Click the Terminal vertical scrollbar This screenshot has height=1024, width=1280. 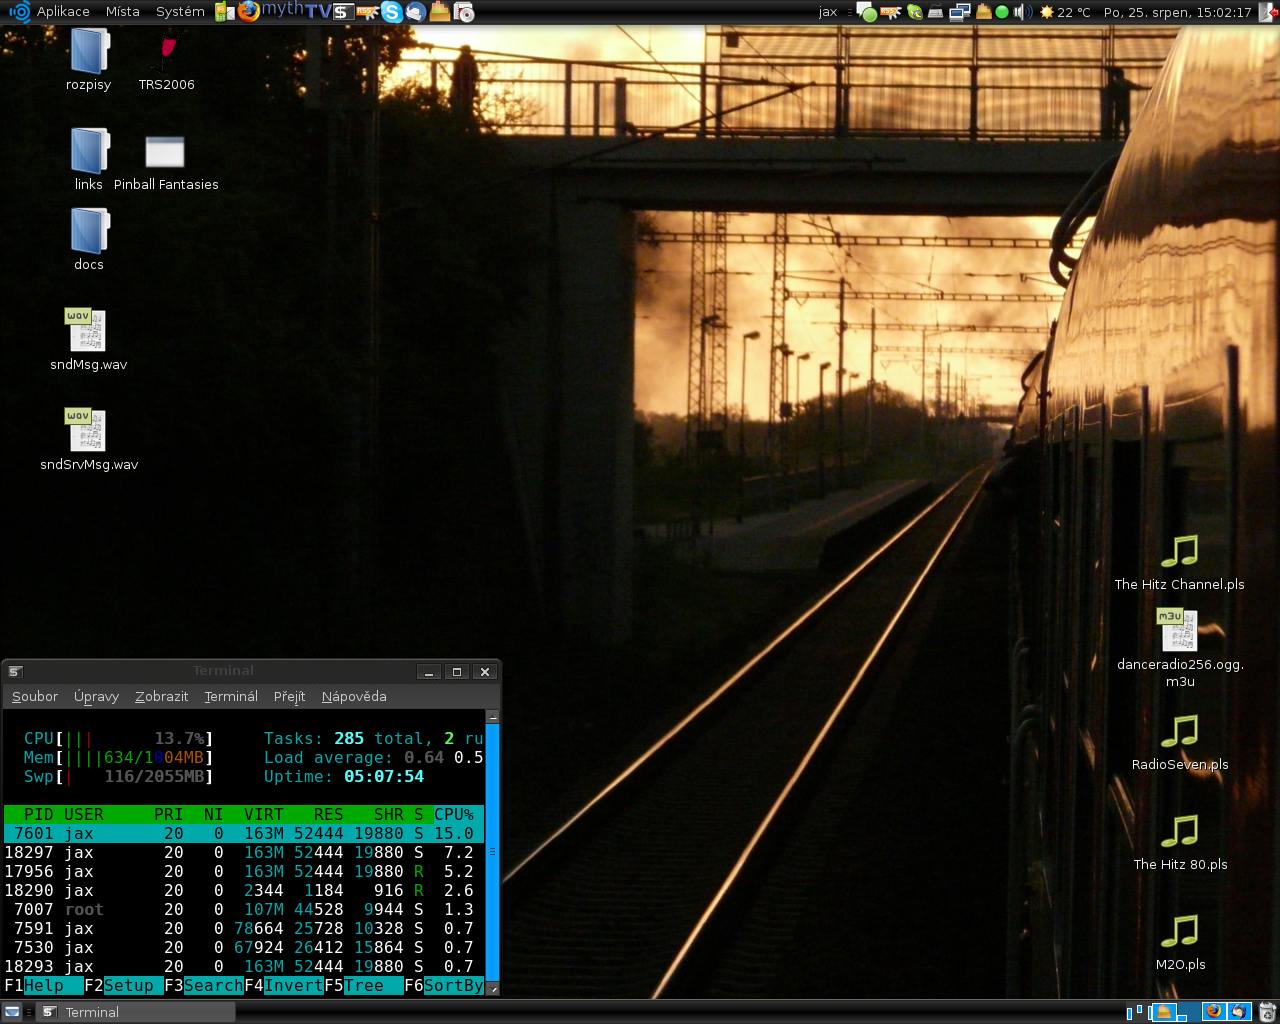point(492,850)
